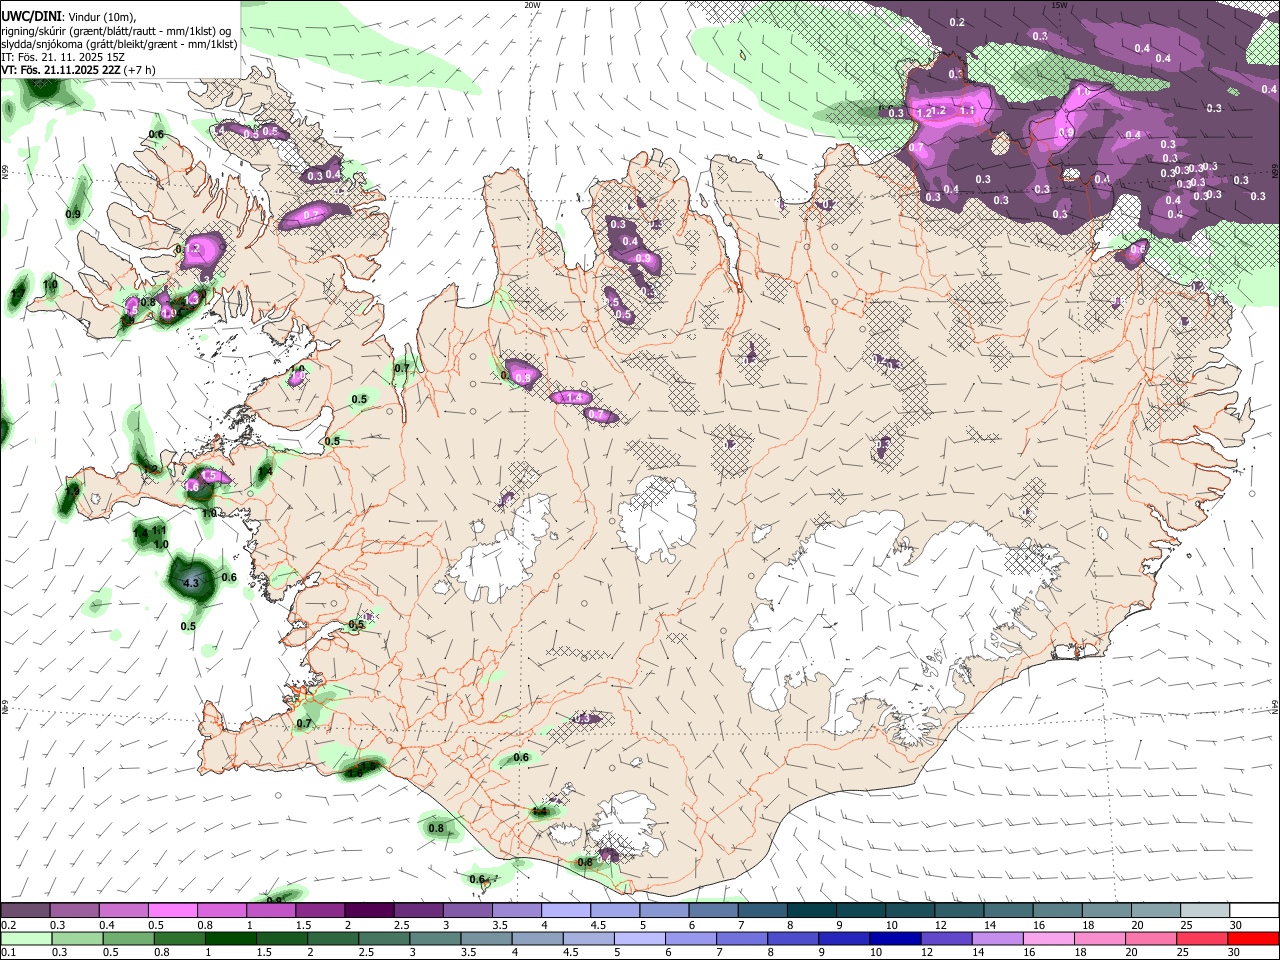This screenshot has width=1280, height=960.
Task: Select the bright red swatch after 30 in bottom row
Action: pyautogui.click(x=1254, y=939)
